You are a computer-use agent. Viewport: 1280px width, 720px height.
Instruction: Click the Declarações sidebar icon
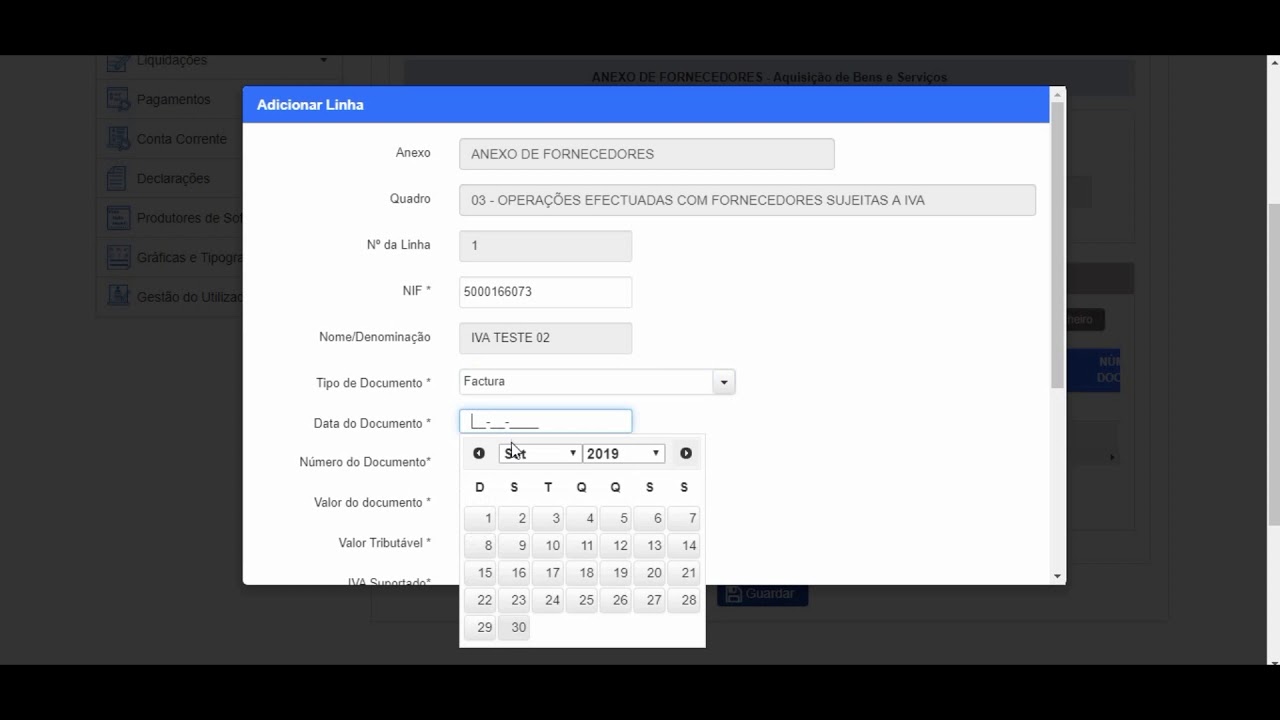click(119, 178)
